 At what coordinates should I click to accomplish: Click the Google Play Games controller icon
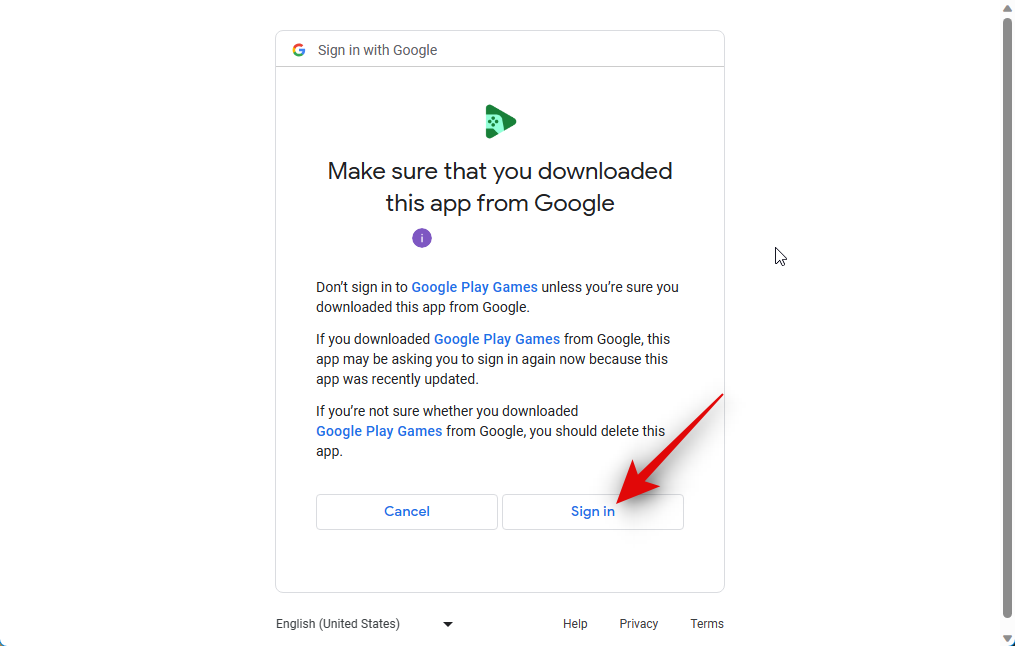[x=500, y=122]
